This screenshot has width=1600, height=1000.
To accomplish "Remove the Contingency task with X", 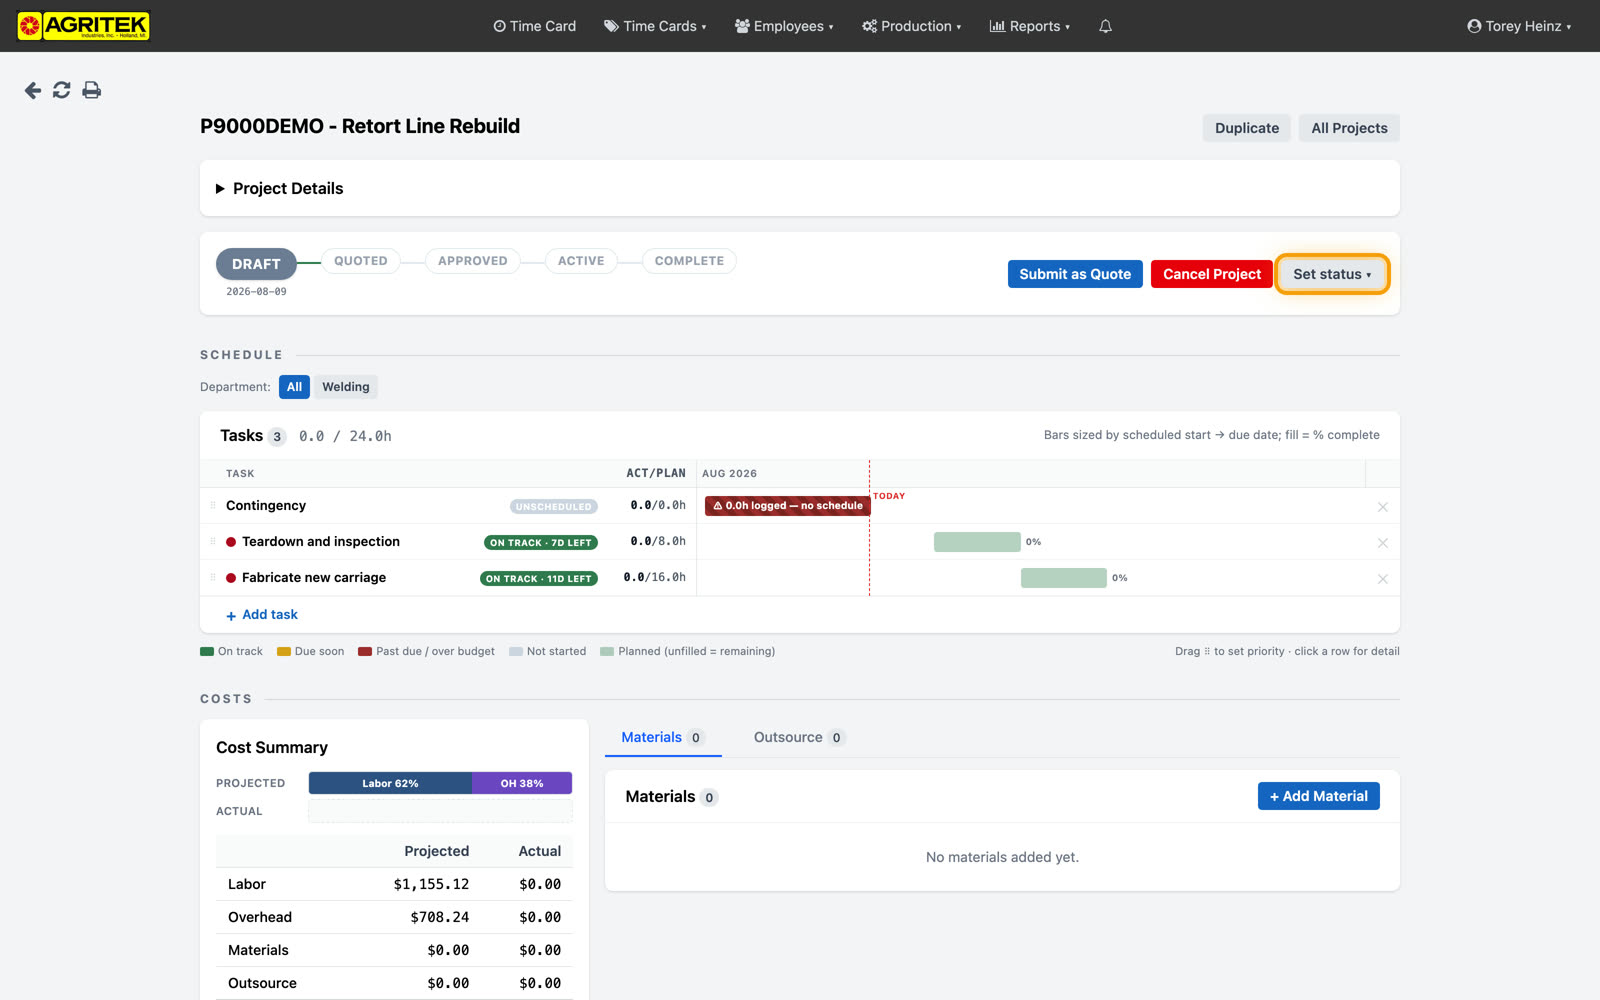I will tap(1383, 507).
